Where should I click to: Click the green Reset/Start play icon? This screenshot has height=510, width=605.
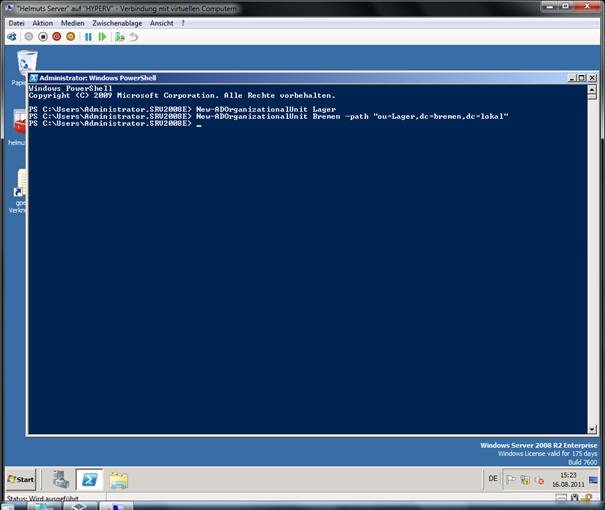click(102, 37)
